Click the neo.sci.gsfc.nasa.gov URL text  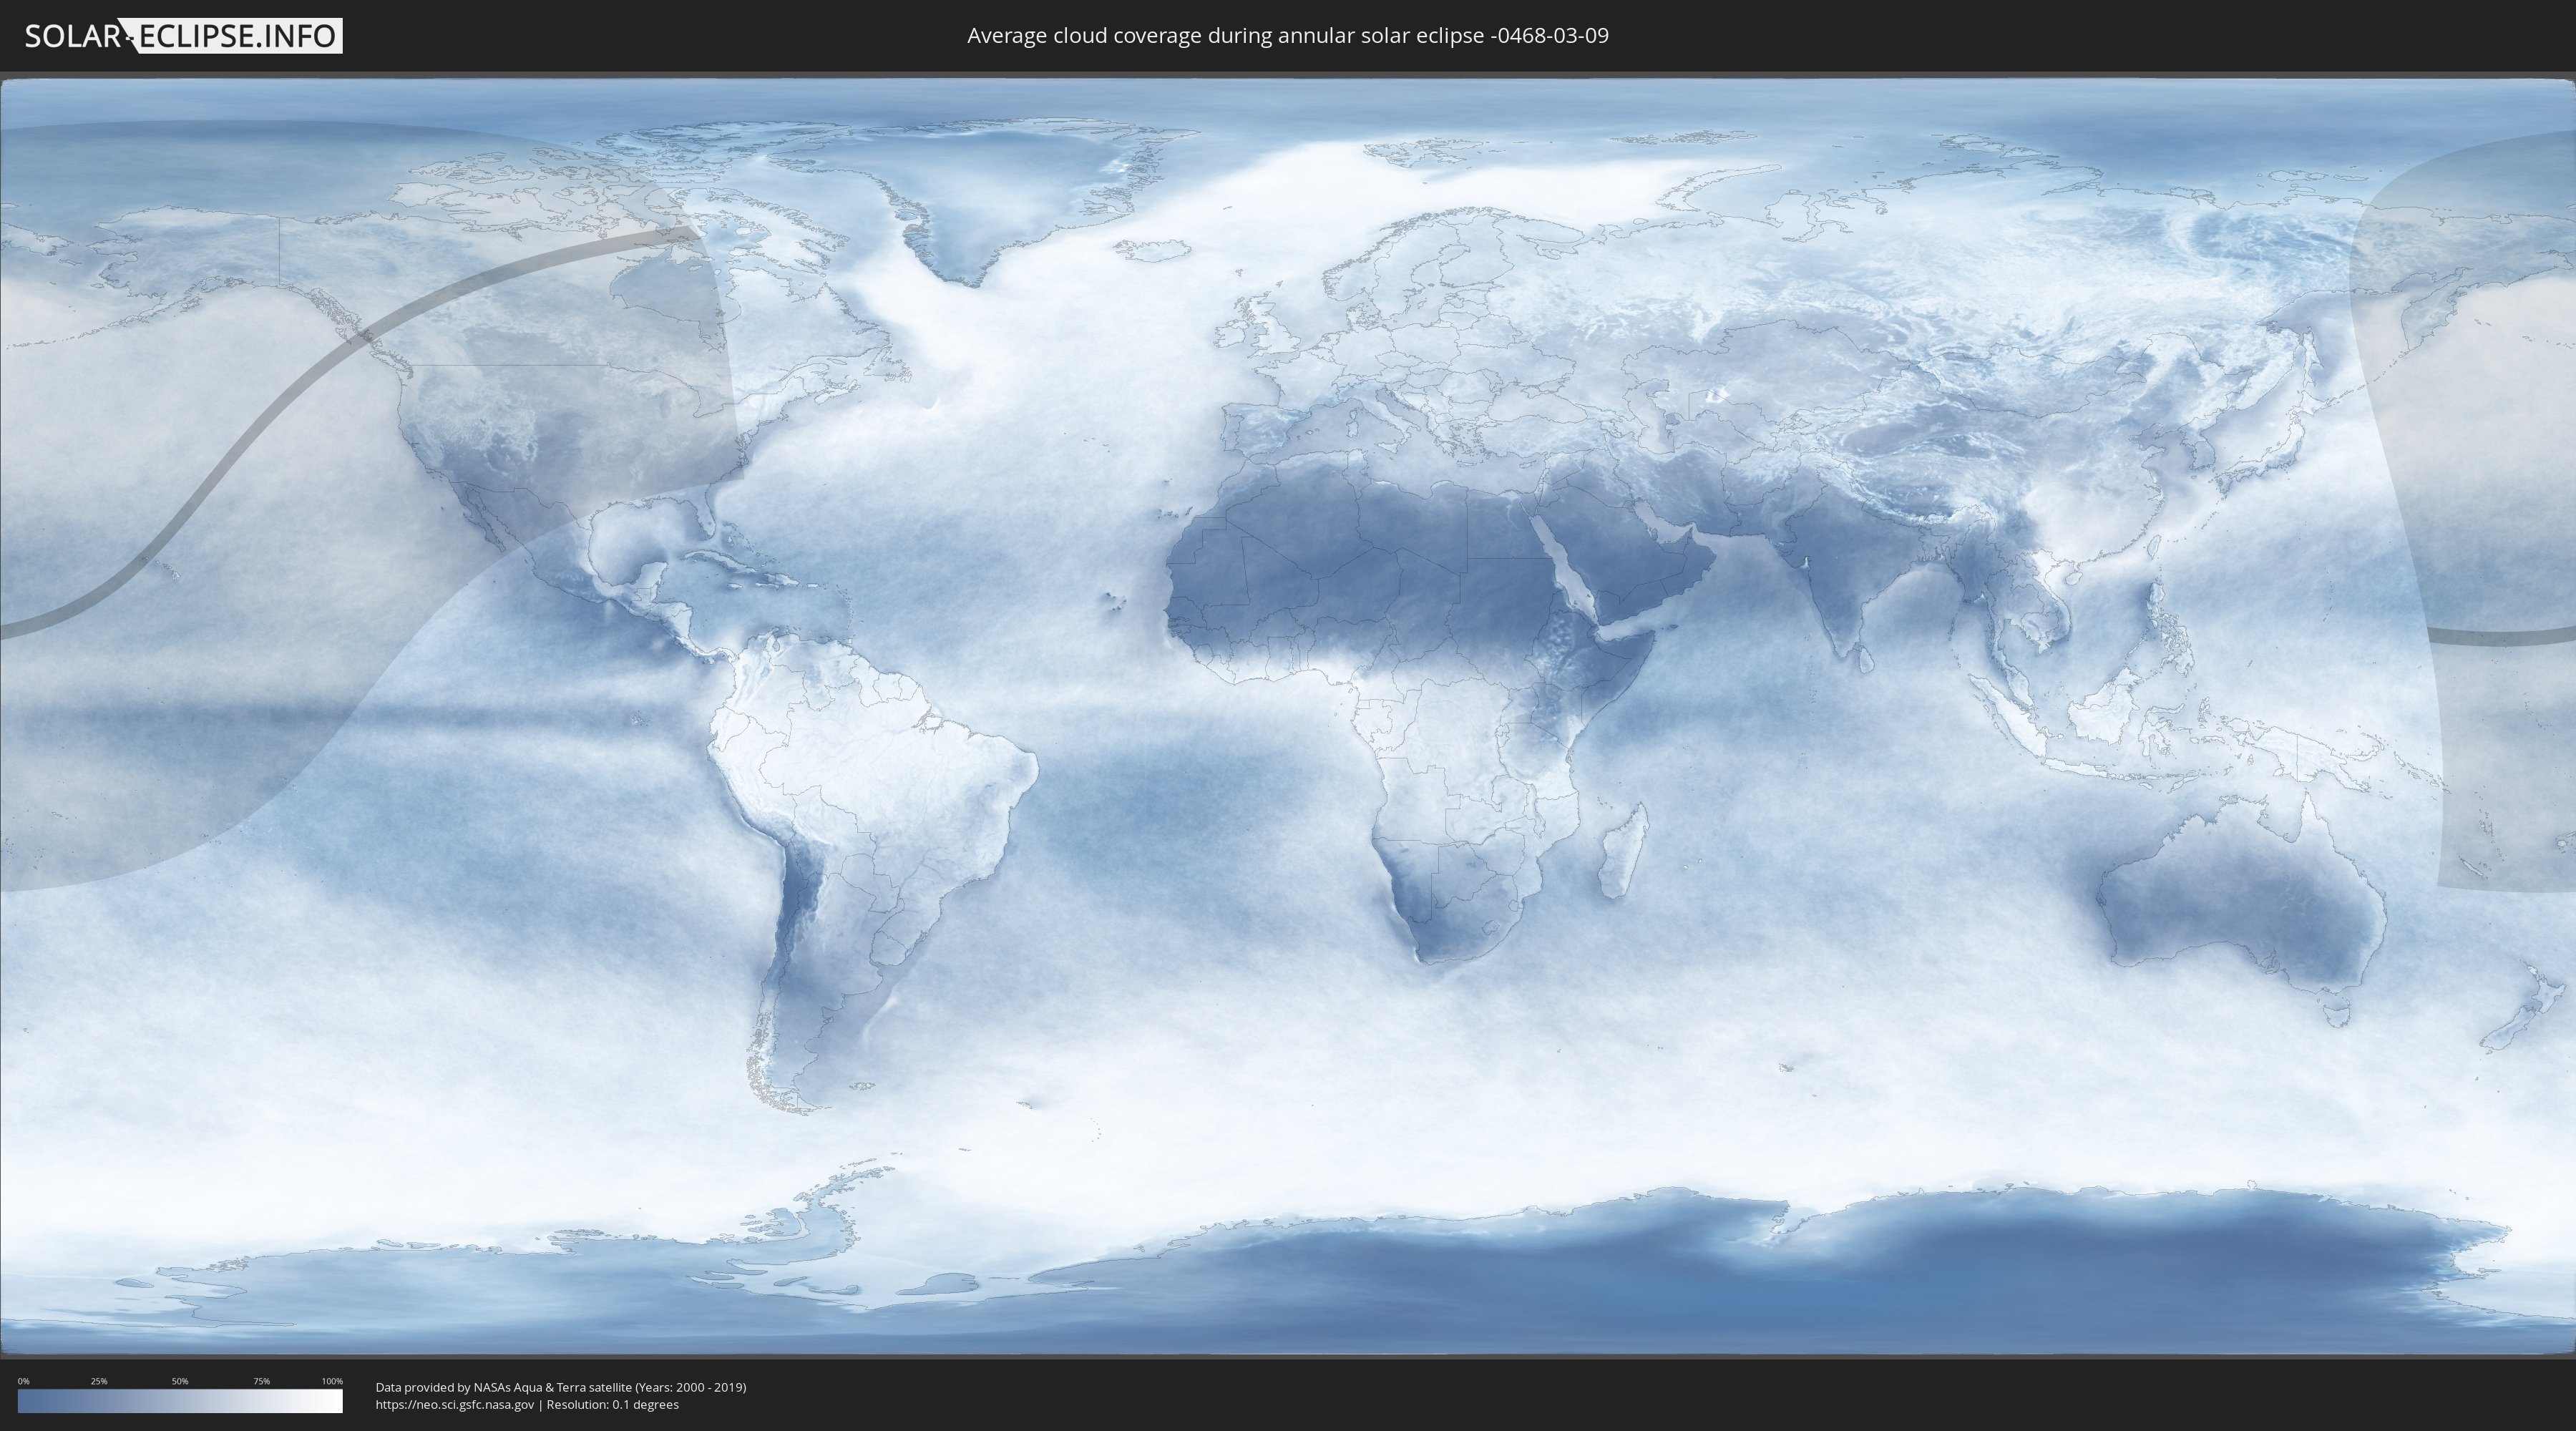coord(455,1404)
